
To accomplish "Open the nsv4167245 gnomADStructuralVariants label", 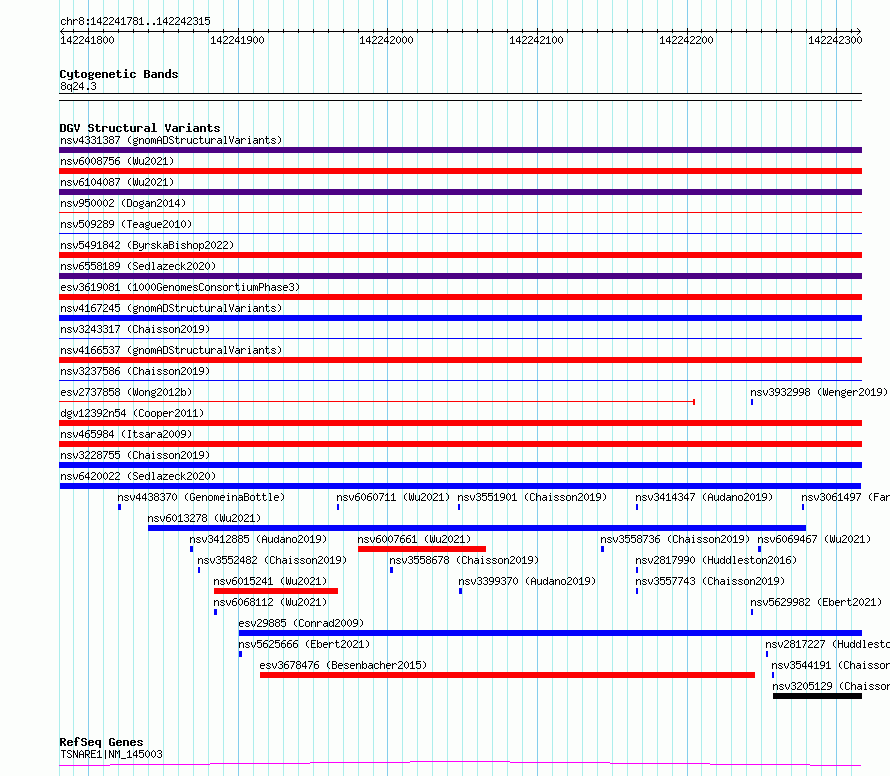I will [x=171, y=308].
